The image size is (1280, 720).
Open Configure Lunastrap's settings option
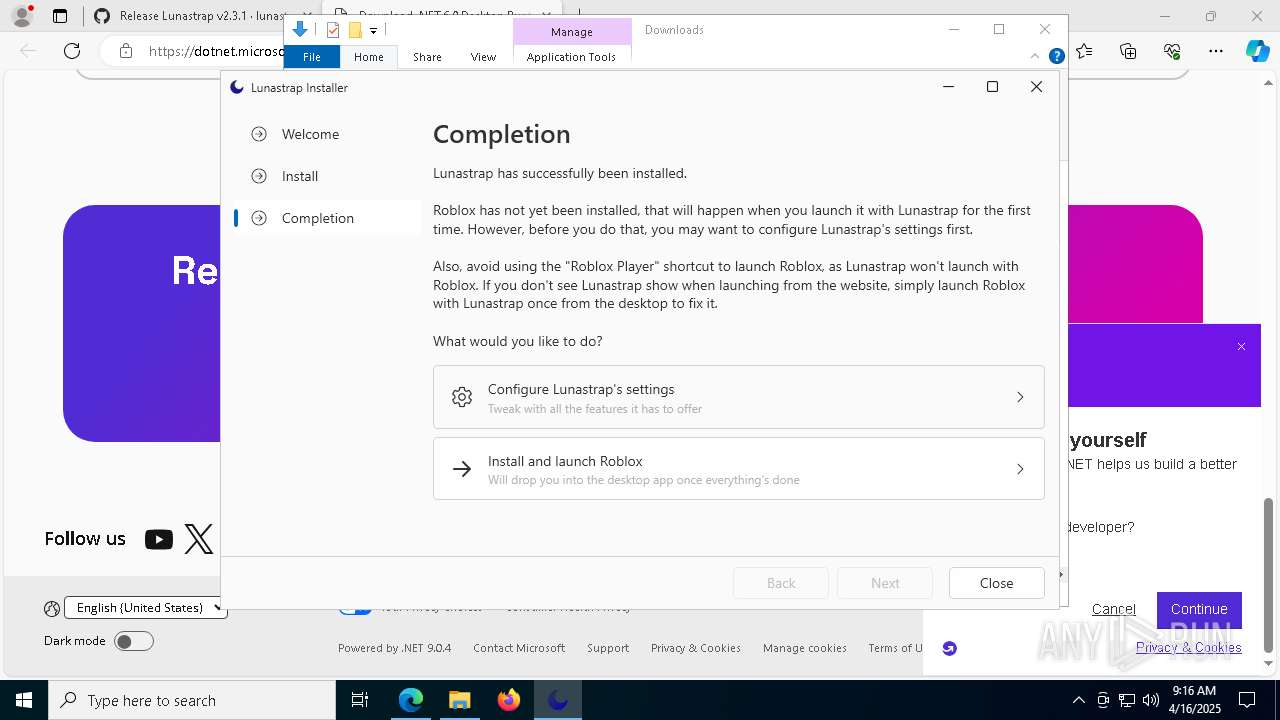click(x=738, y=397)
